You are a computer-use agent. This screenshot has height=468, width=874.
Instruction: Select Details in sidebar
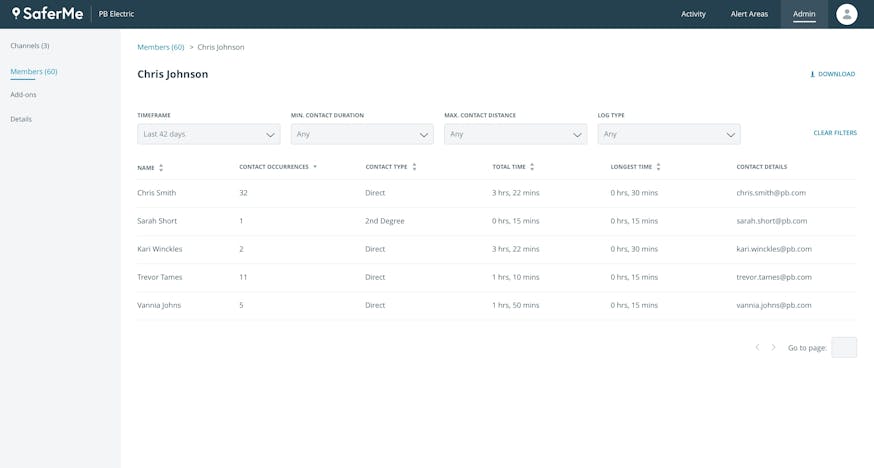tap(21, 119)
